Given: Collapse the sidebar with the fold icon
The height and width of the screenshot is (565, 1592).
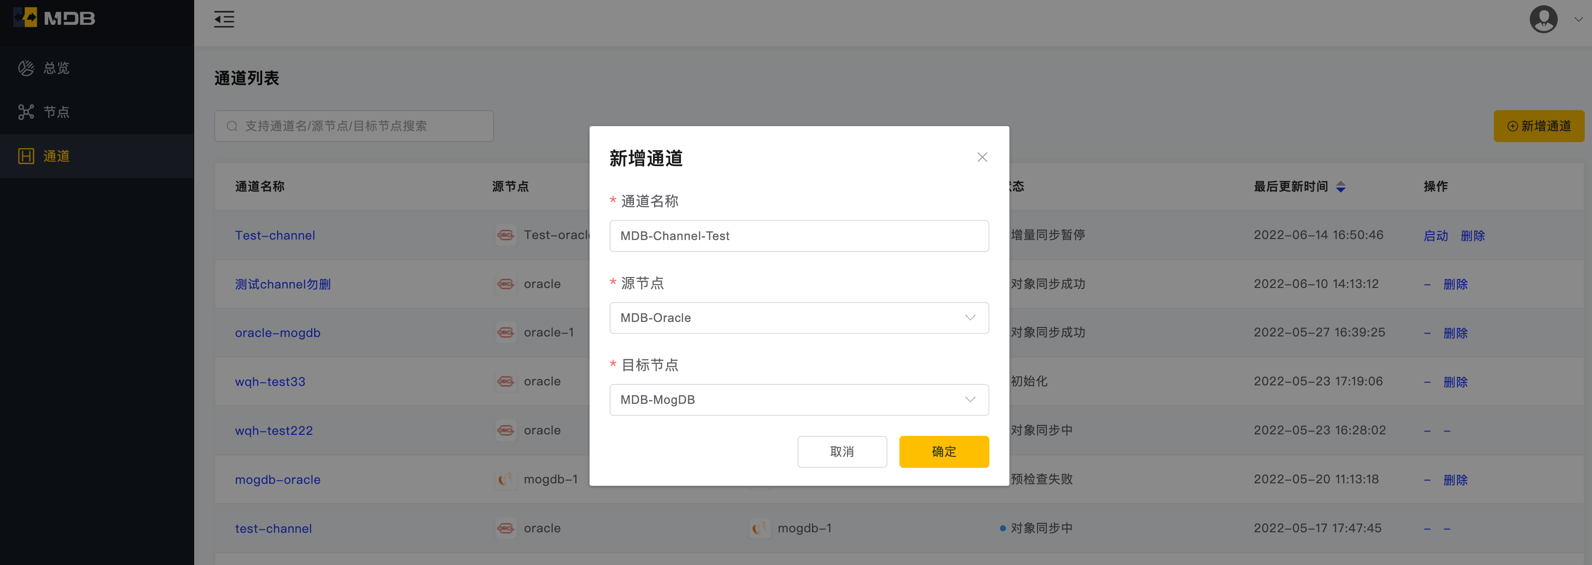Looking at the screenshot, I should (224, 19).
